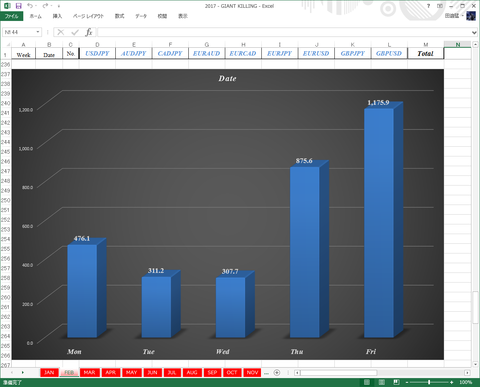
Task: Click the formula bar confirm checkmark icon
Action: point(75,32)
